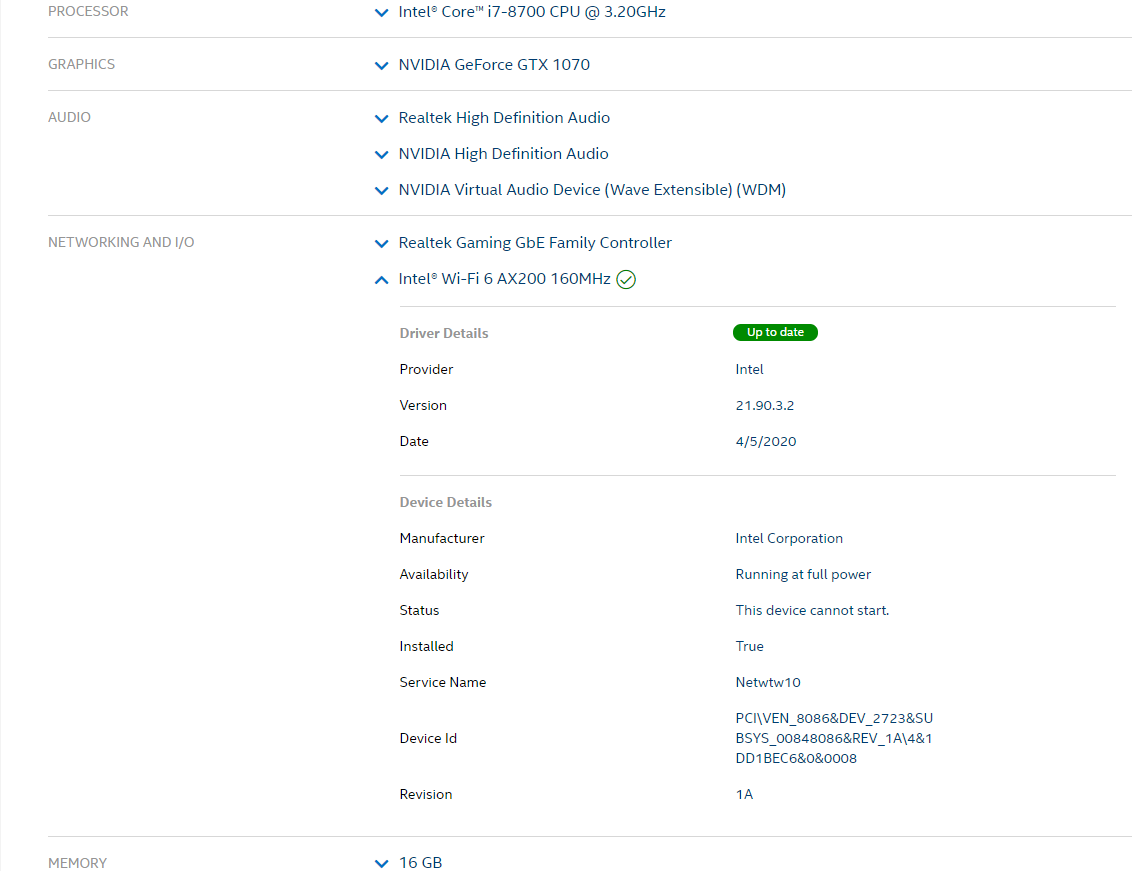Screen dimensions: 1136x871
Task: Click the Device Id field label
Action: 428,738
